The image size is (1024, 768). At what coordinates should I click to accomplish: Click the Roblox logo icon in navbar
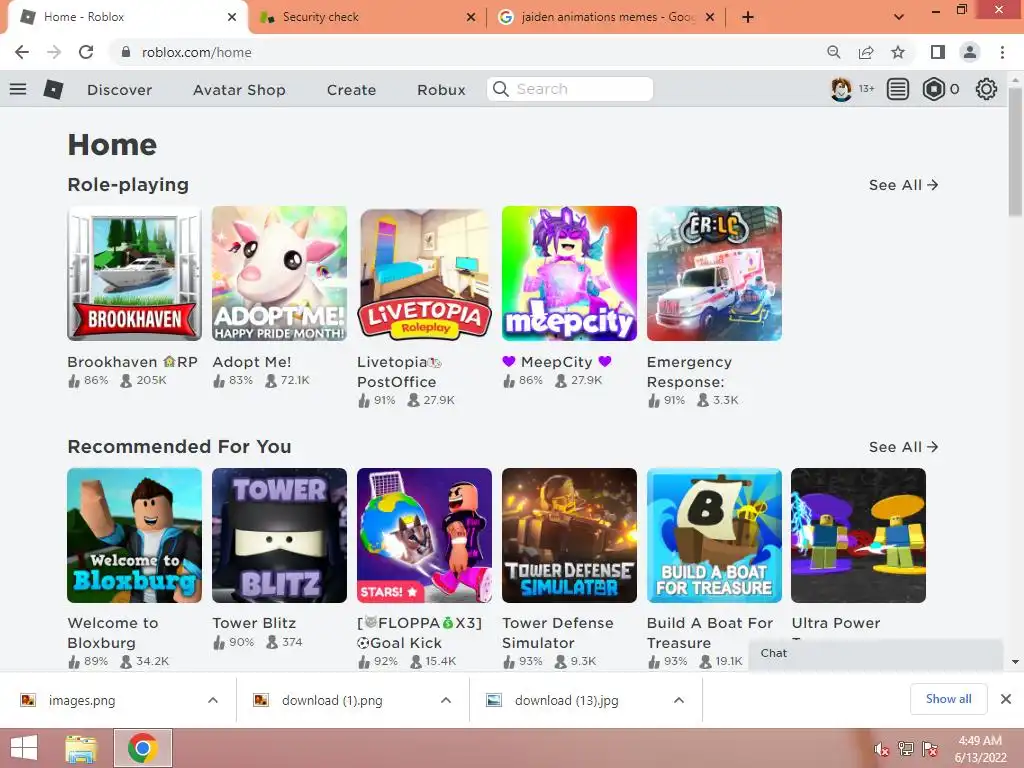pyautogui.click(x=53, y=89)
